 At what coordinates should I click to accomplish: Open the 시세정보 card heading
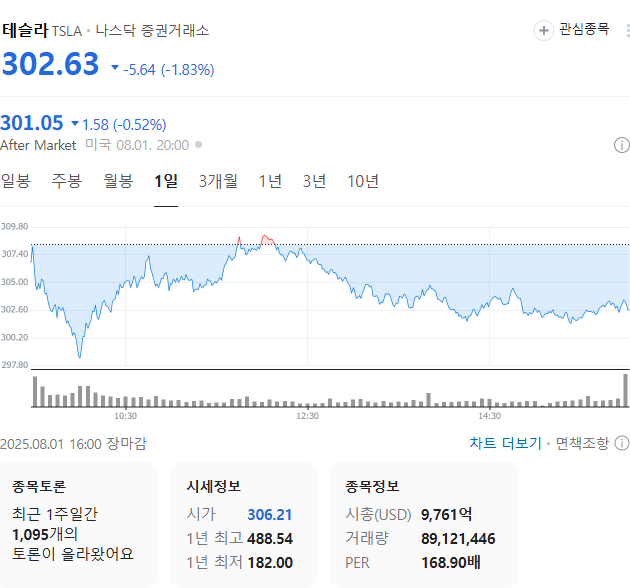point(213,486)
